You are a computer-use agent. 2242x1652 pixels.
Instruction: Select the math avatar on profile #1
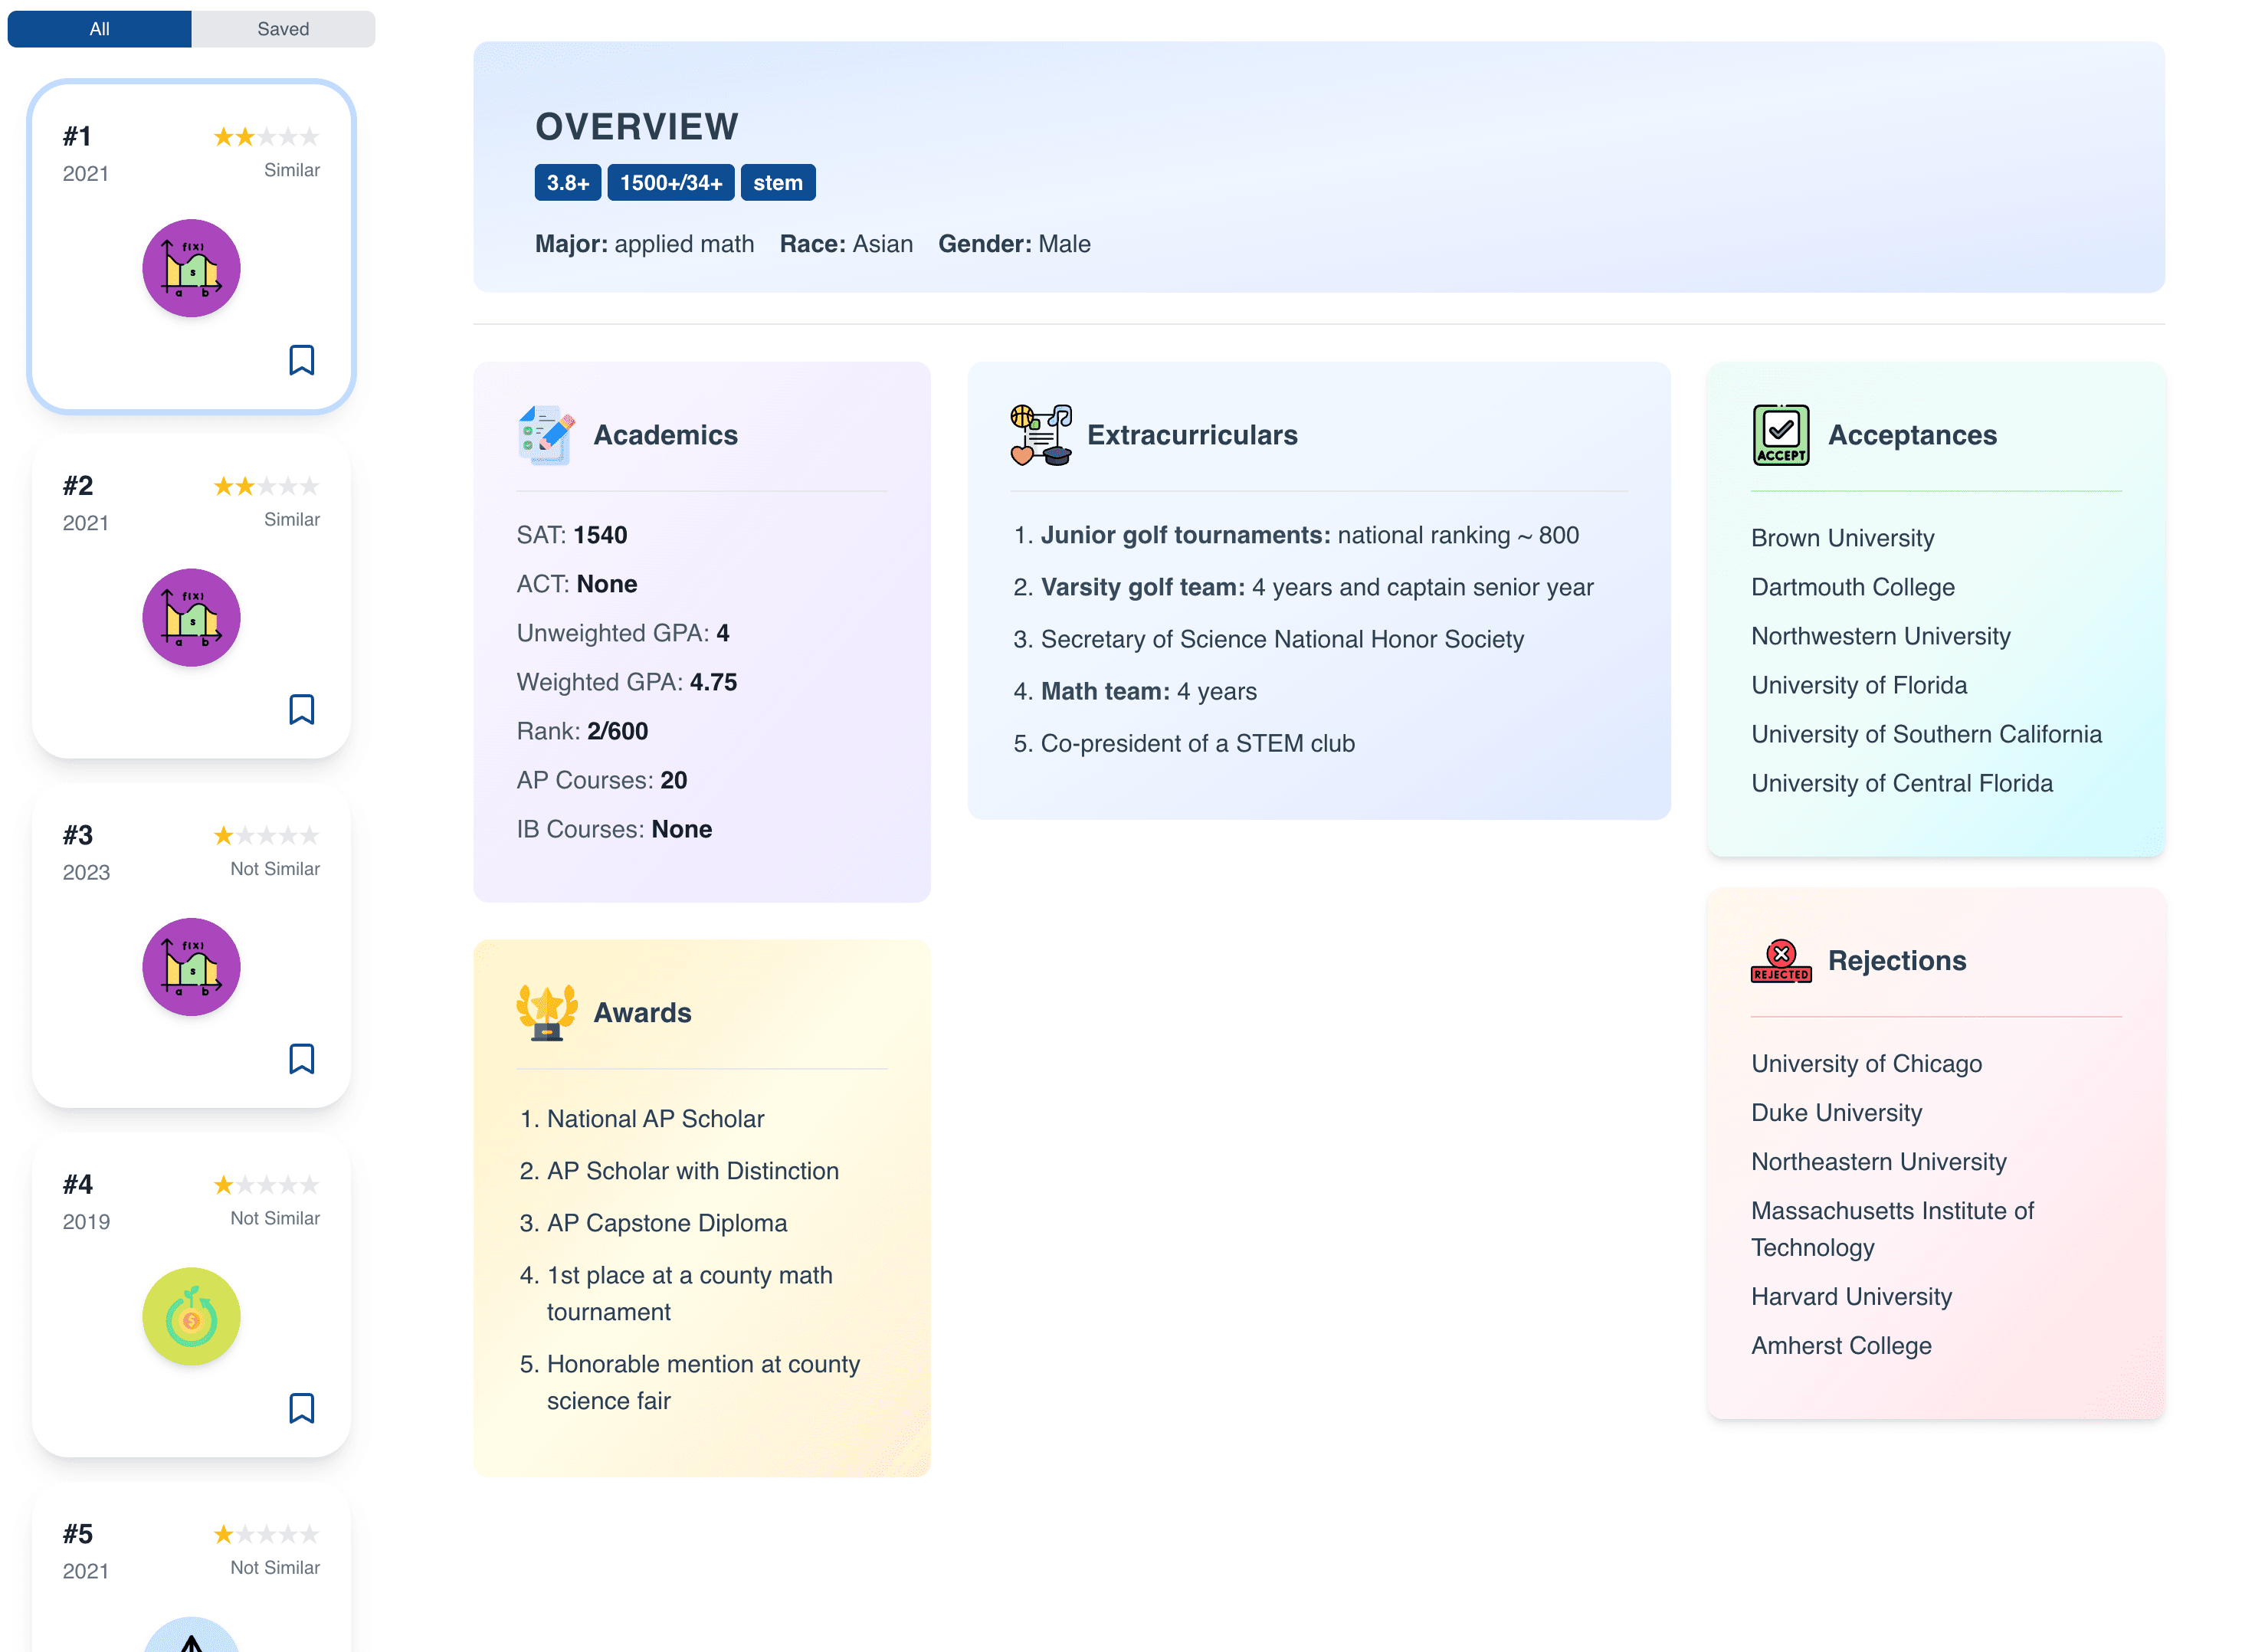[x=191, y=268]
